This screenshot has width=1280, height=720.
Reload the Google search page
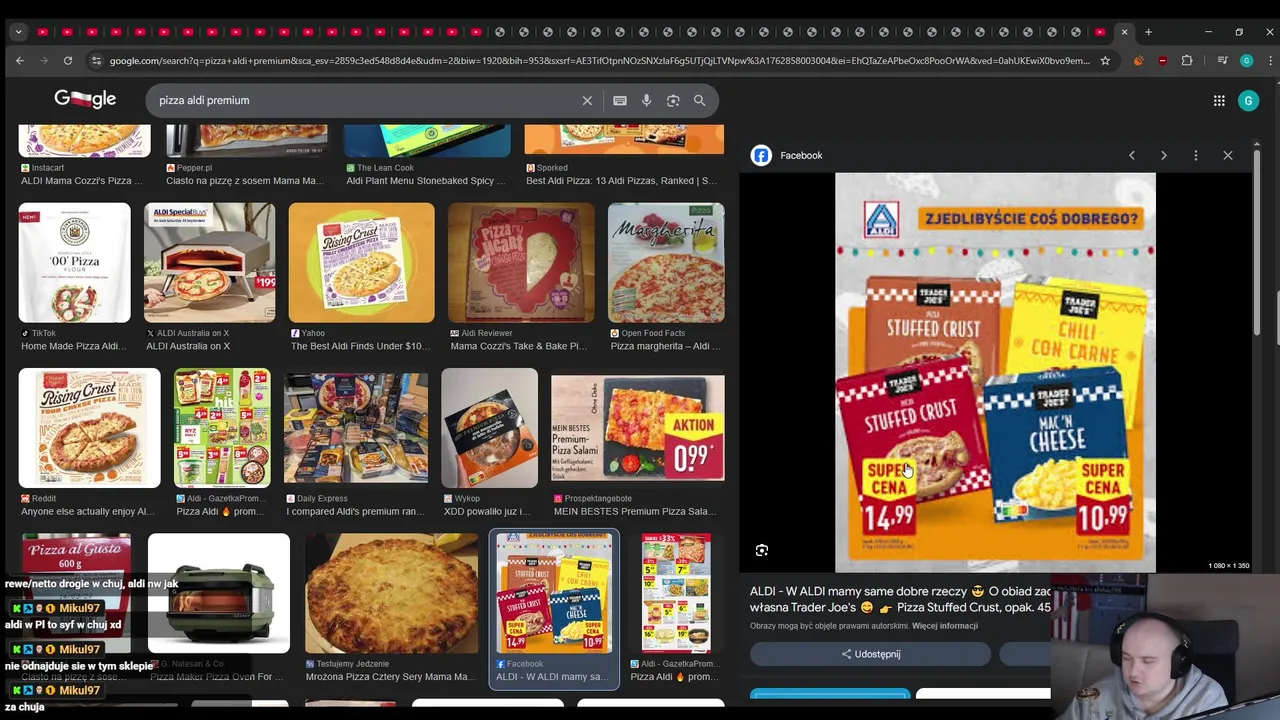click(x=68, y=61)
